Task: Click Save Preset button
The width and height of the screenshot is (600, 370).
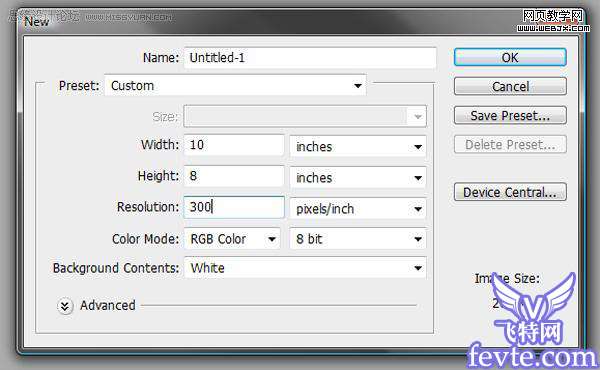Action: (x=510, y=115)
